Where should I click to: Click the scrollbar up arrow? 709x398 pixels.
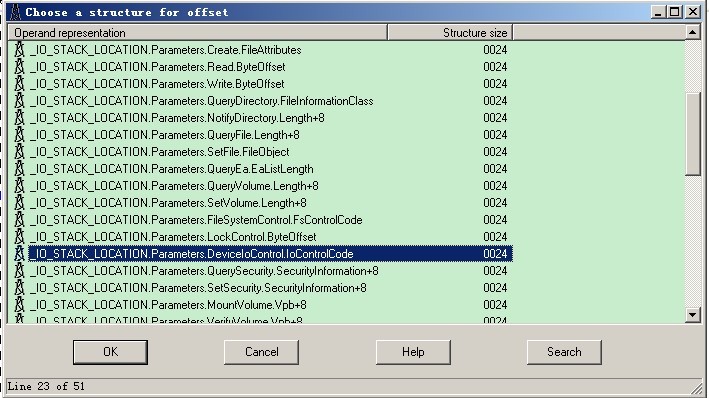pos(692,32)
